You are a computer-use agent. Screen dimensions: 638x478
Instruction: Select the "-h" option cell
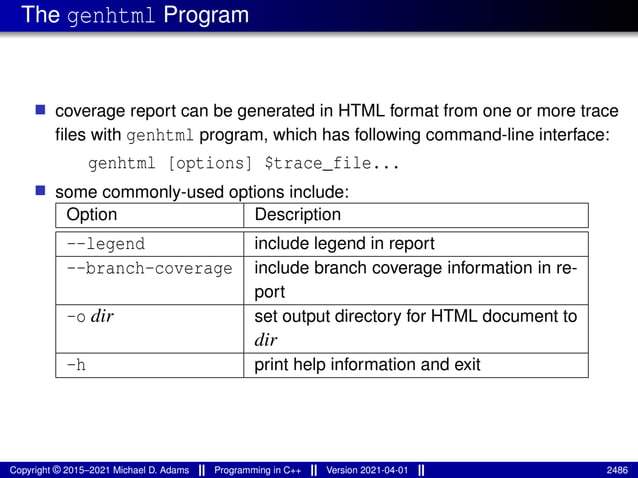[x=149, y=365]
